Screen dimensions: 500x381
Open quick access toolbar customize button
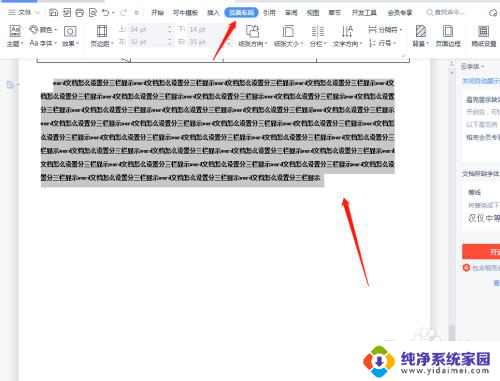136,13
